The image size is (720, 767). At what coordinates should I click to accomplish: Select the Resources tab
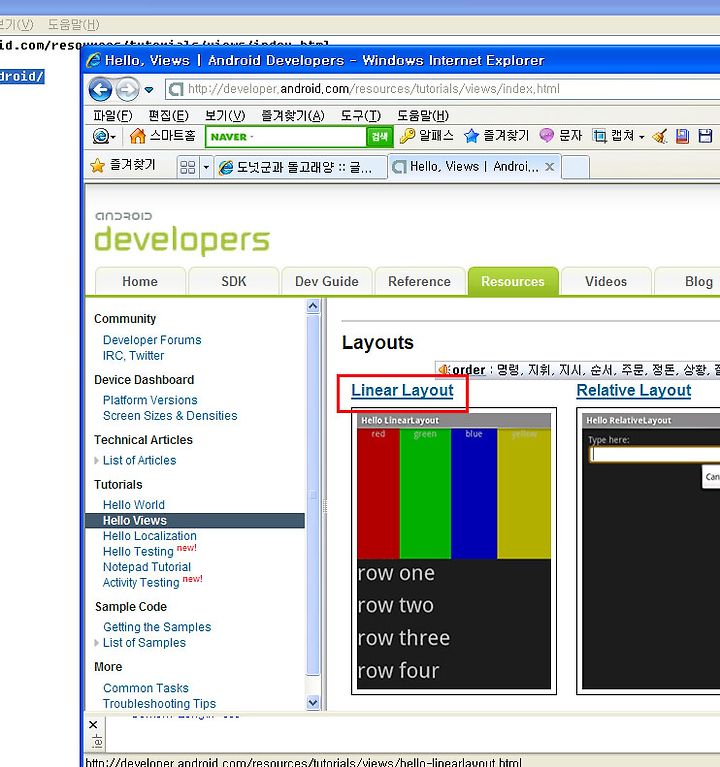[513, 281]
